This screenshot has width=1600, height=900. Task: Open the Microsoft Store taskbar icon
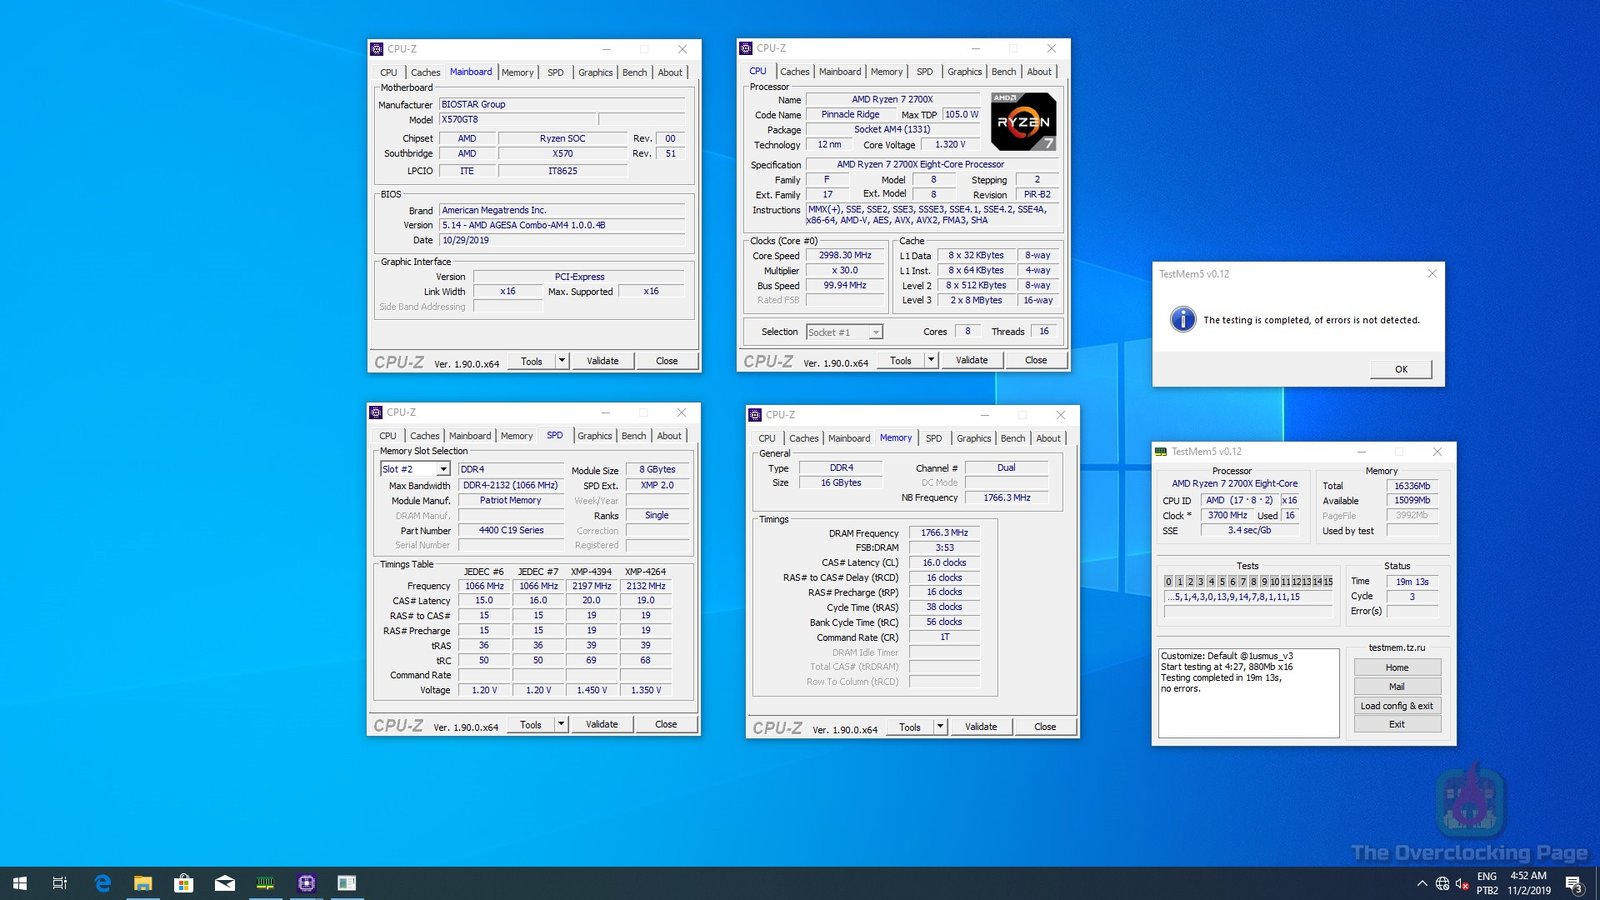point(184,883)
